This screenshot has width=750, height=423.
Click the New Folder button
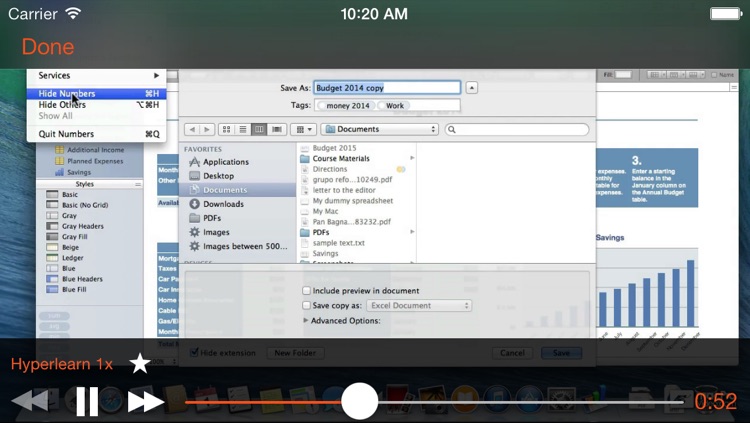pyautogui.click(x=295, y=353)
